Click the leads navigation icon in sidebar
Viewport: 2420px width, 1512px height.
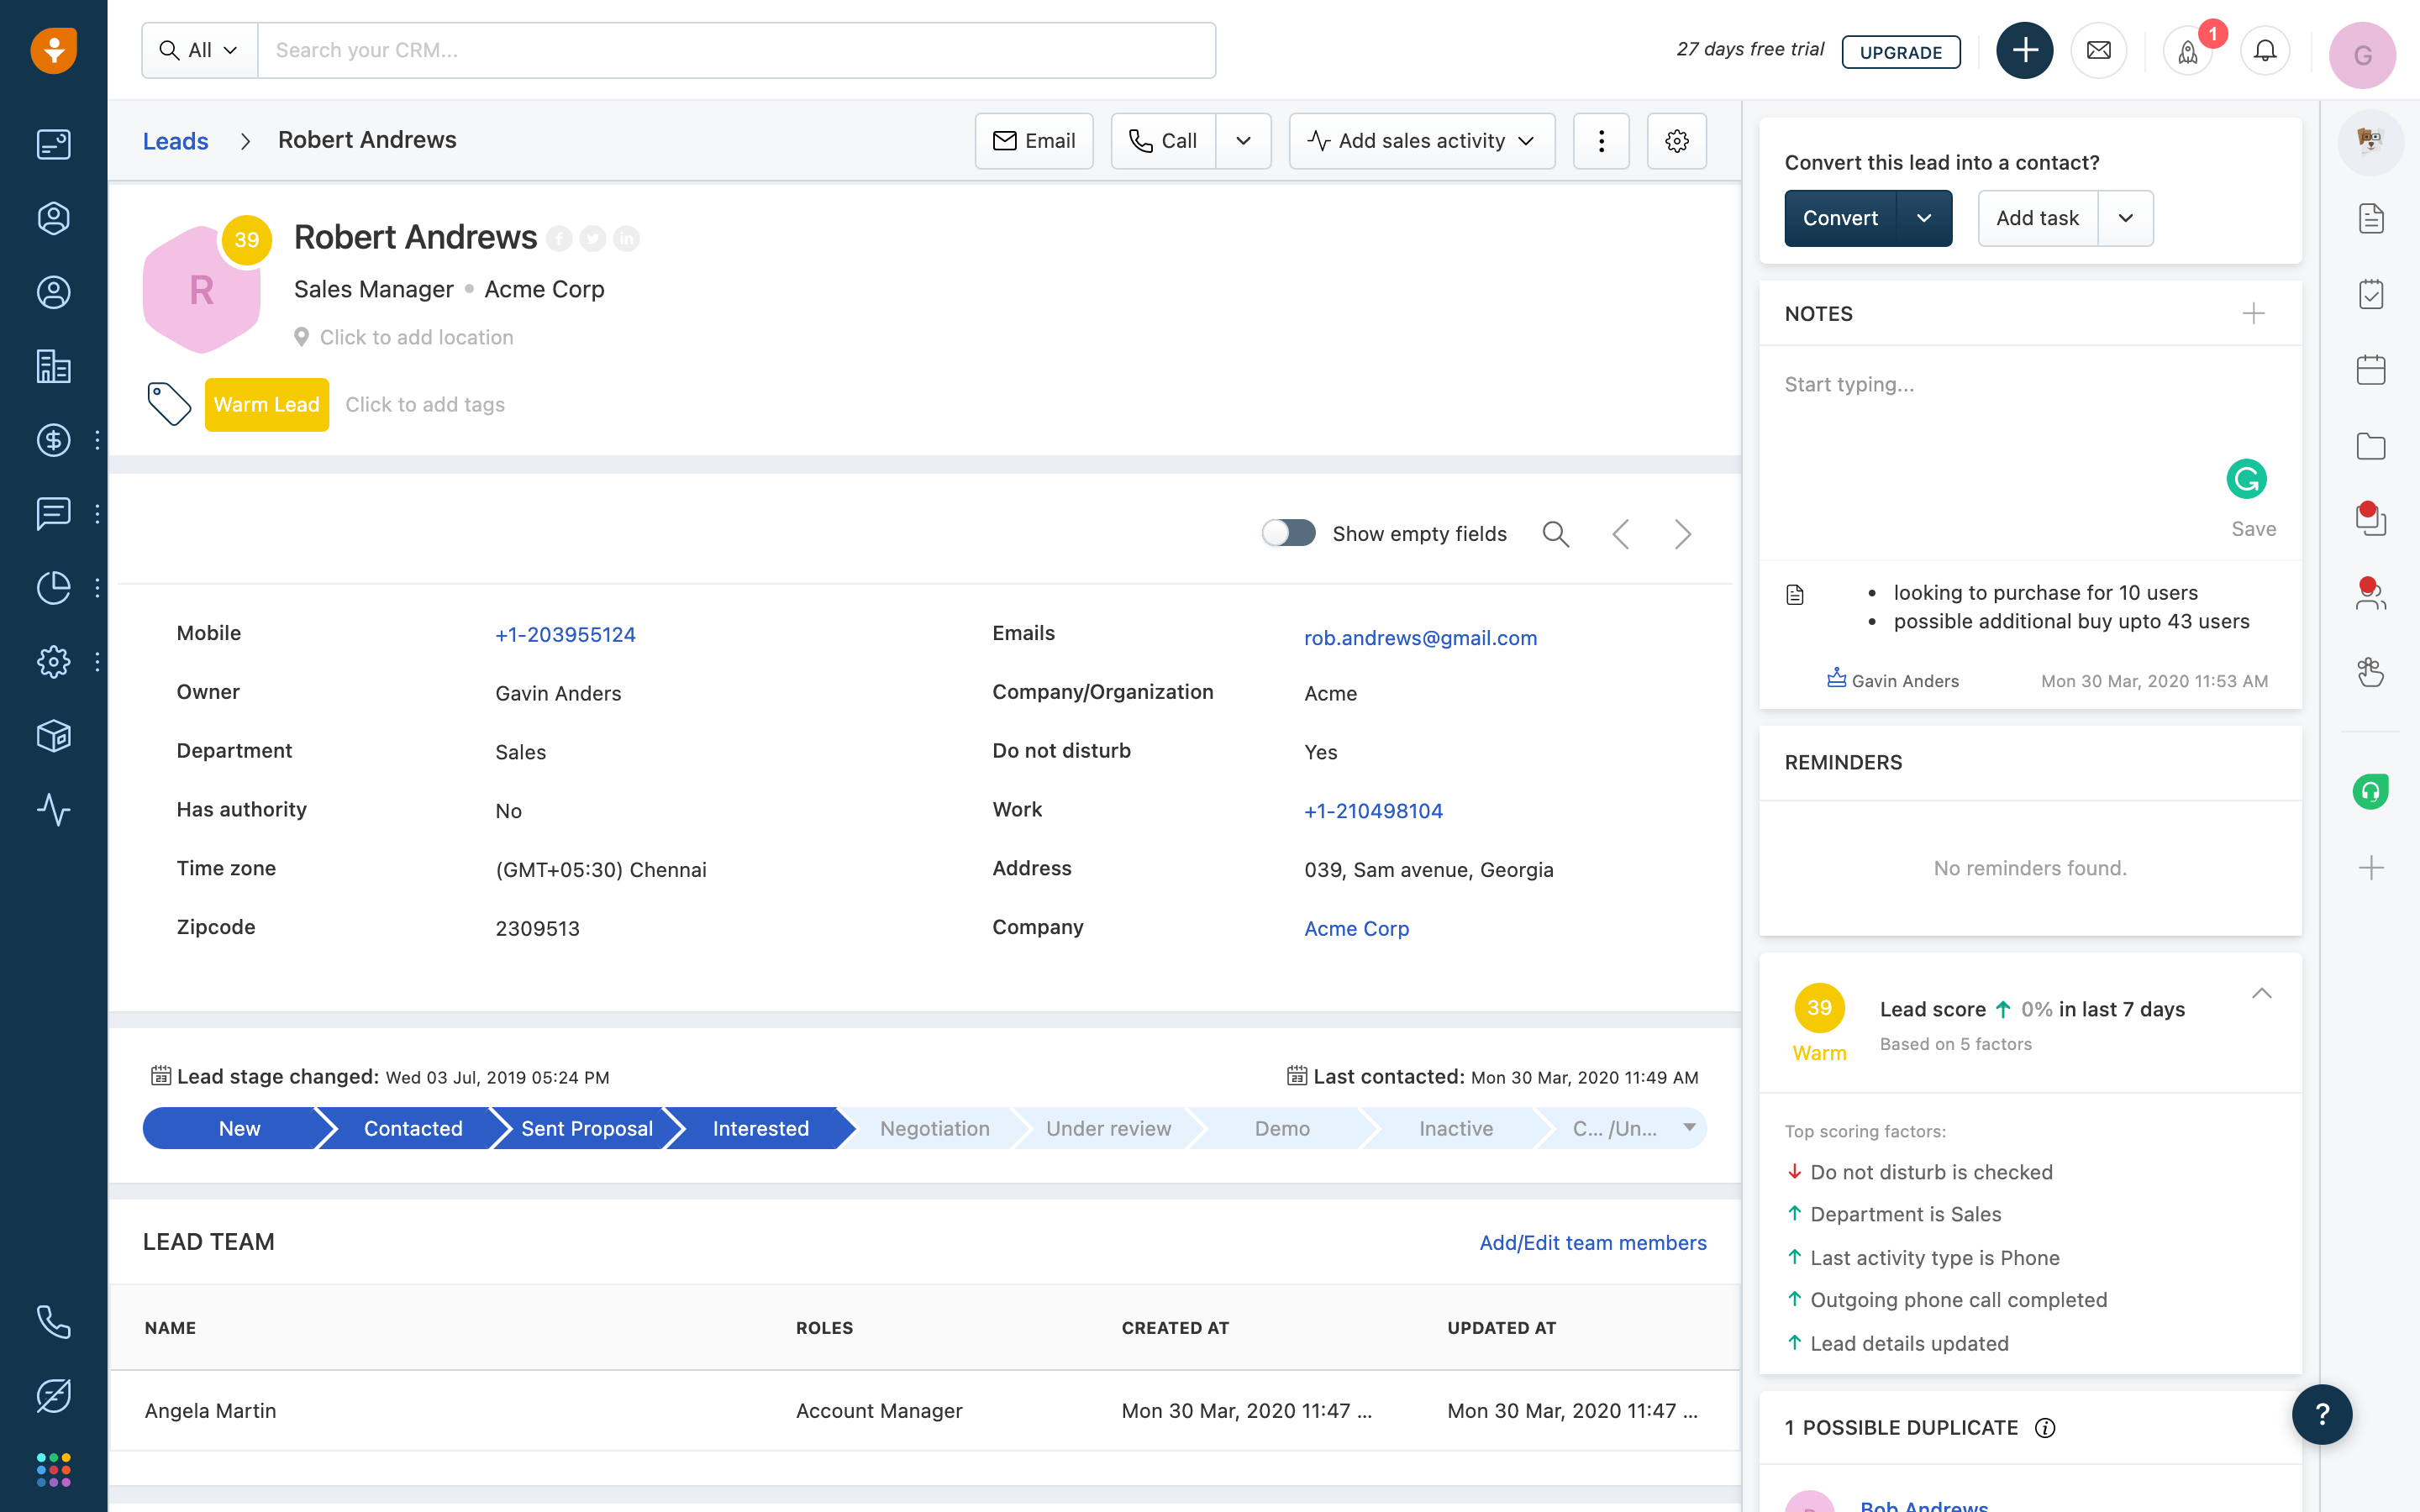pyautogui.click(x=52, y=218)
